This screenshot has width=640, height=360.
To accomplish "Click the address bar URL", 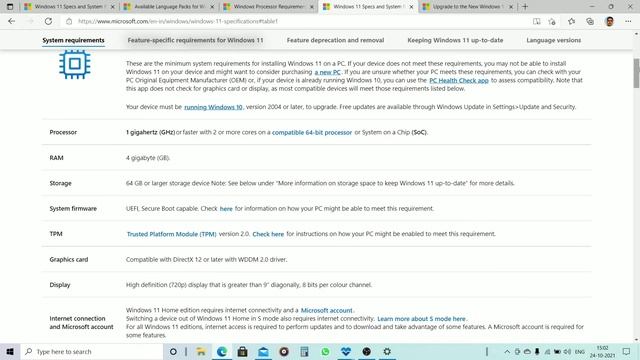I will [178, 21].
